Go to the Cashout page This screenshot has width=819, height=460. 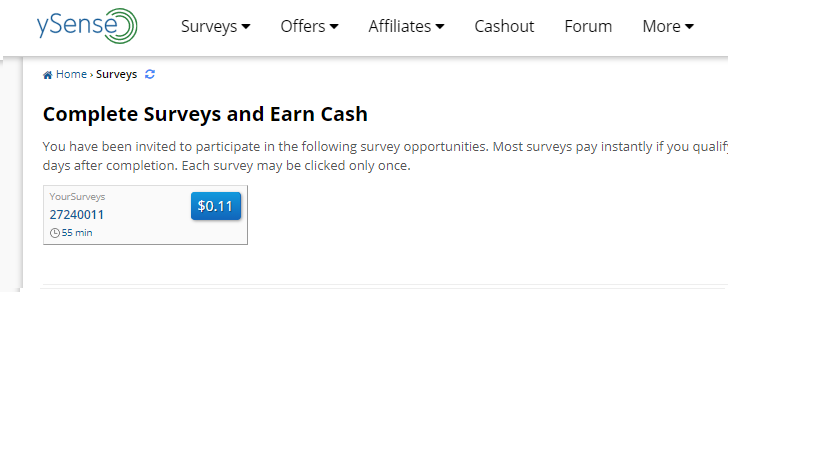(504, 26)
